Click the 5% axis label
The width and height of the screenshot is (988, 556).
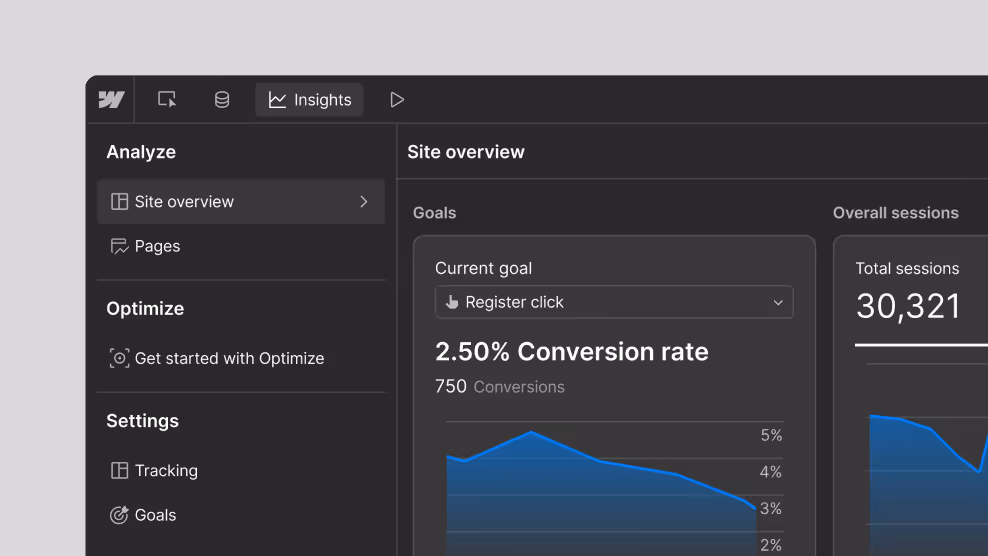(771, 435)
